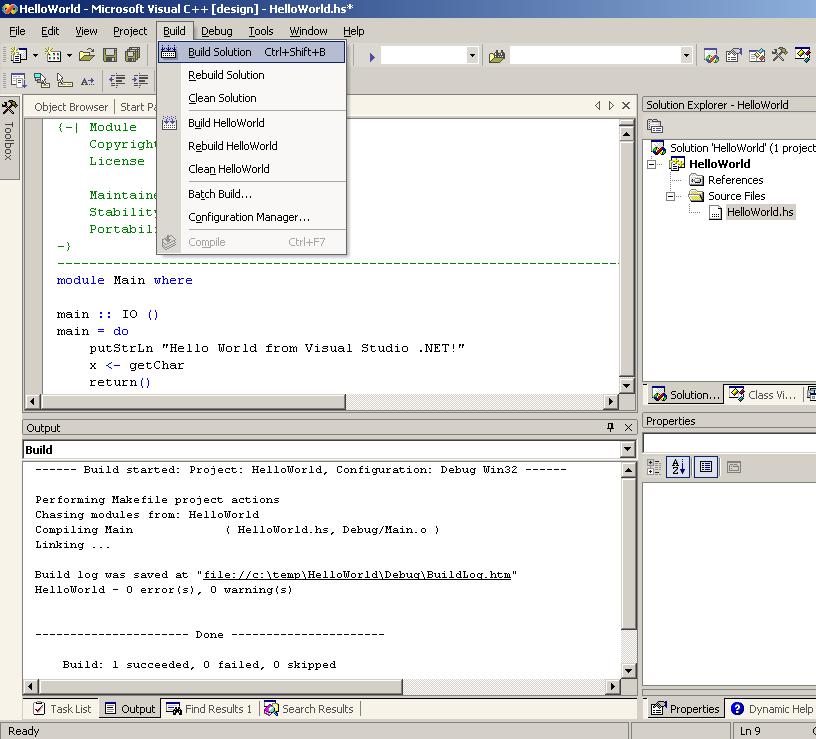816x739 pixels.
Task: Switch to the Task List tab
Action: click(62, 709)
